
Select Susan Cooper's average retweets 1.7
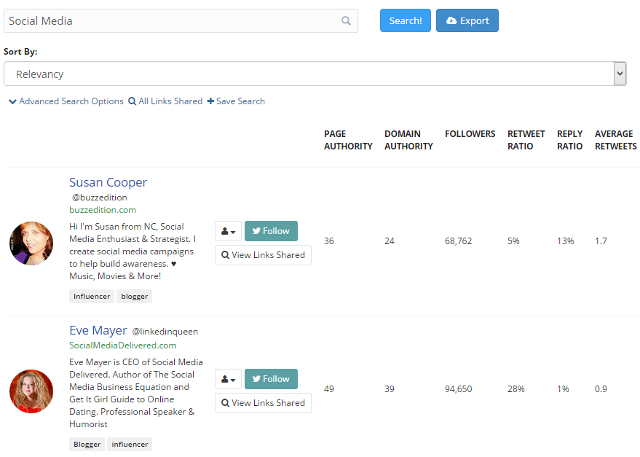click(x=601, y=241)
